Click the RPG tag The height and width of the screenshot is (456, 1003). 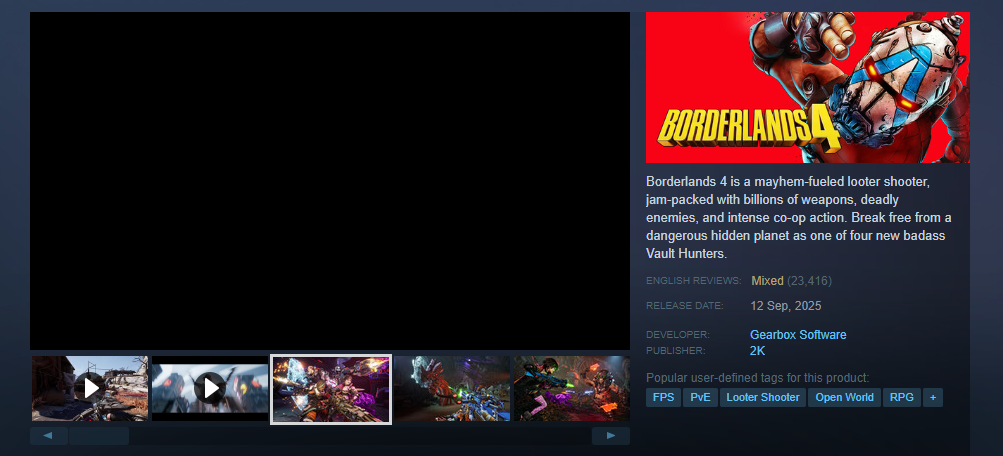pyautogui.click(x=901, y=397)
